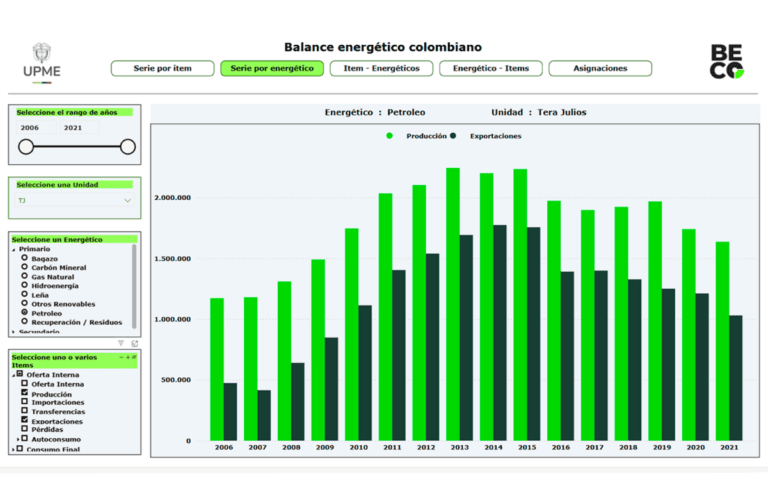Click the right handle of the year slider
This screenshot has height=483, width=768.
[x=128, y=147]
